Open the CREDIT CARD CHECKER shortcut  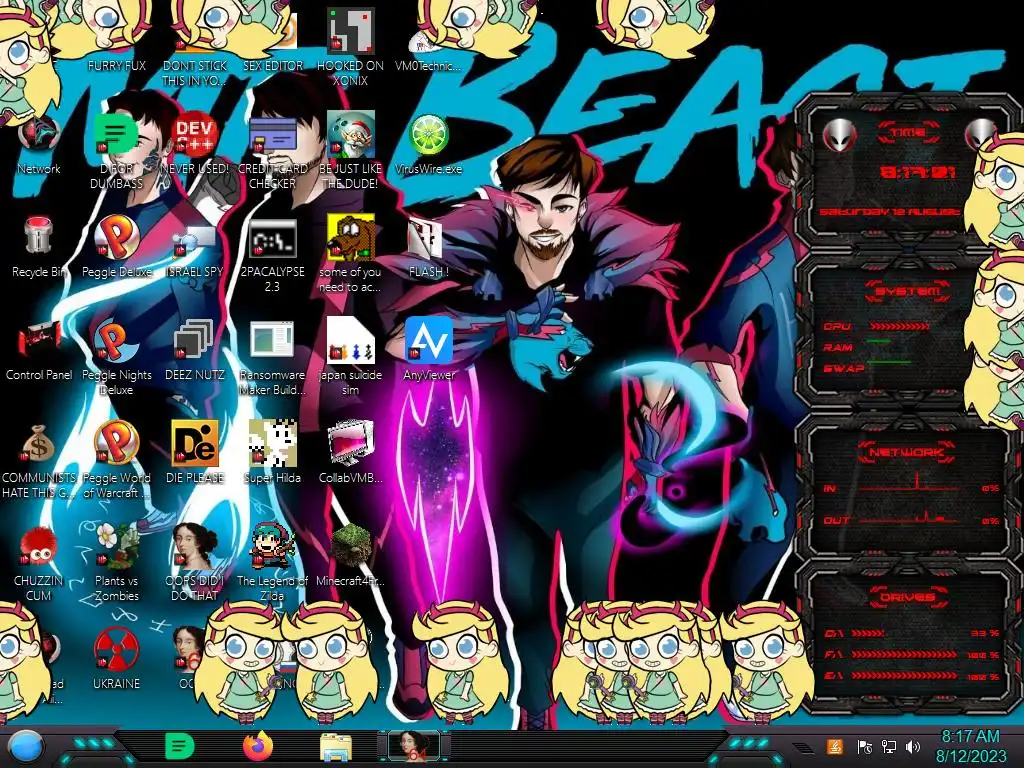pos(272,152)
